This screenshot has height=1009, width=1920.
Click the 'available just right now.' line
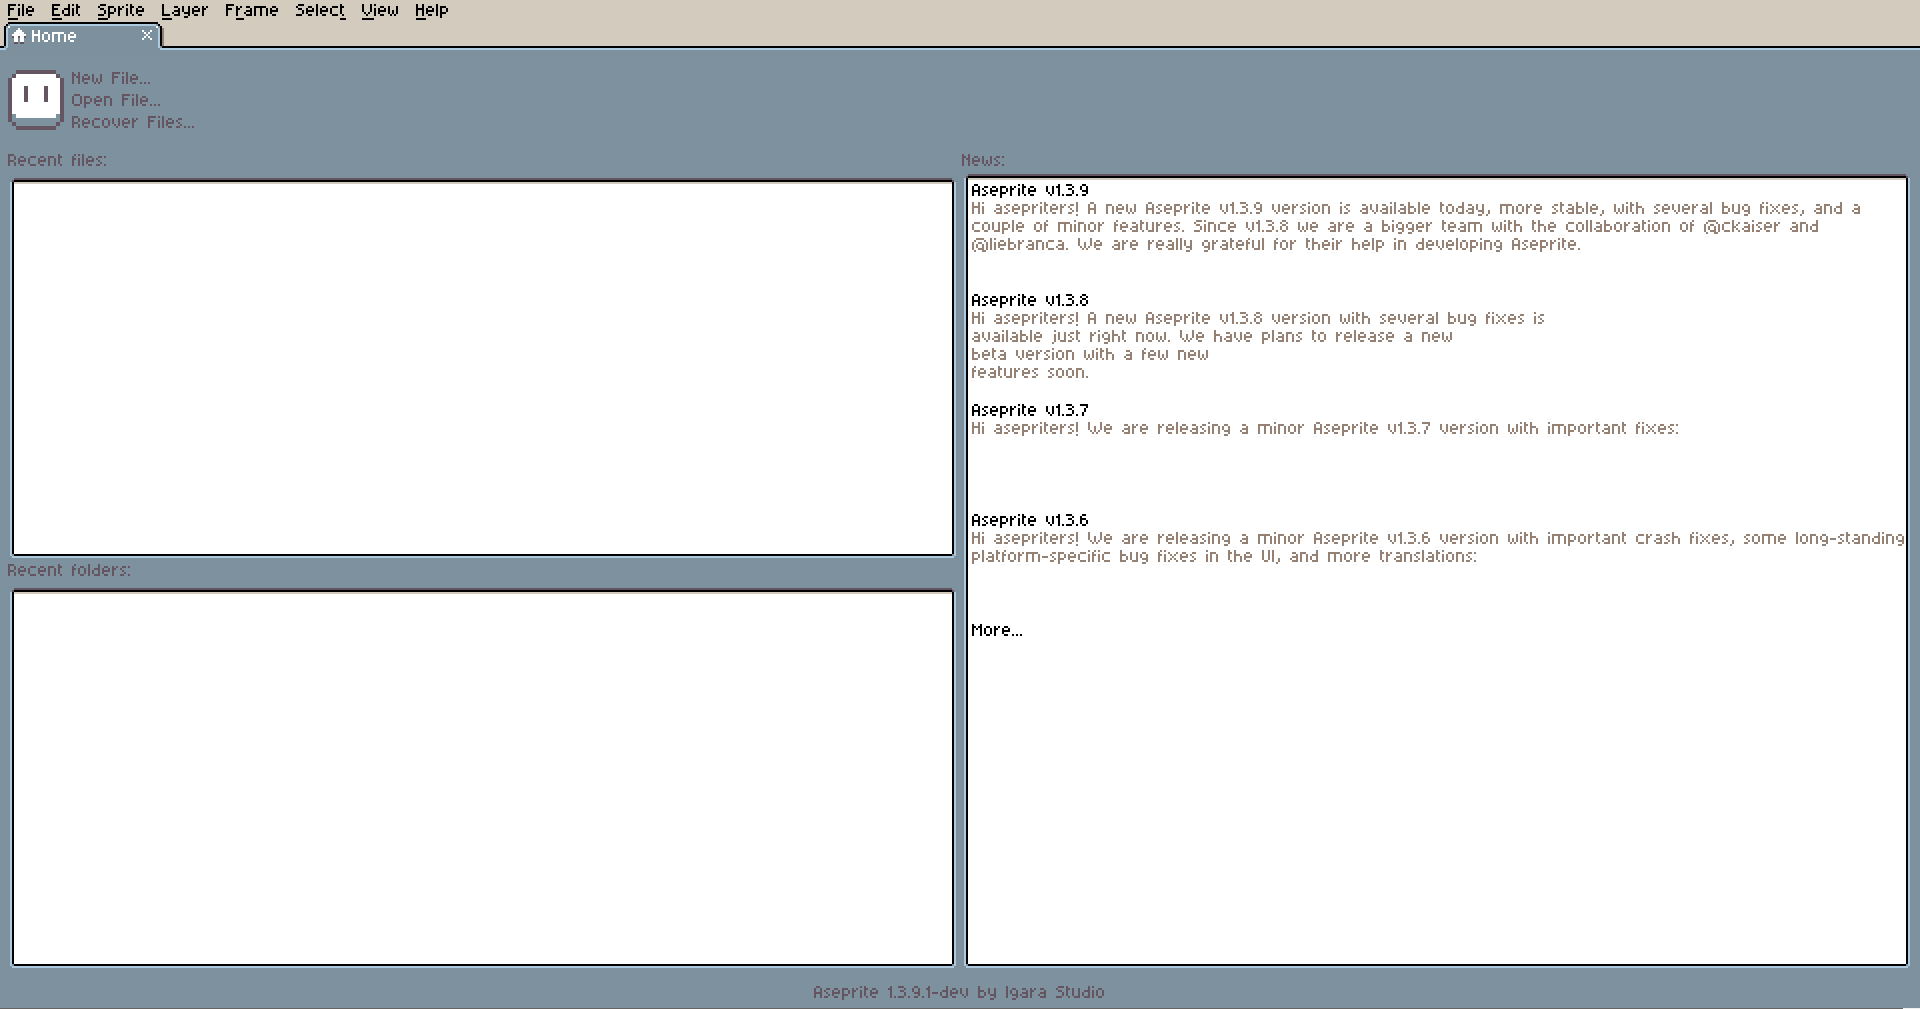point(1212,336)
